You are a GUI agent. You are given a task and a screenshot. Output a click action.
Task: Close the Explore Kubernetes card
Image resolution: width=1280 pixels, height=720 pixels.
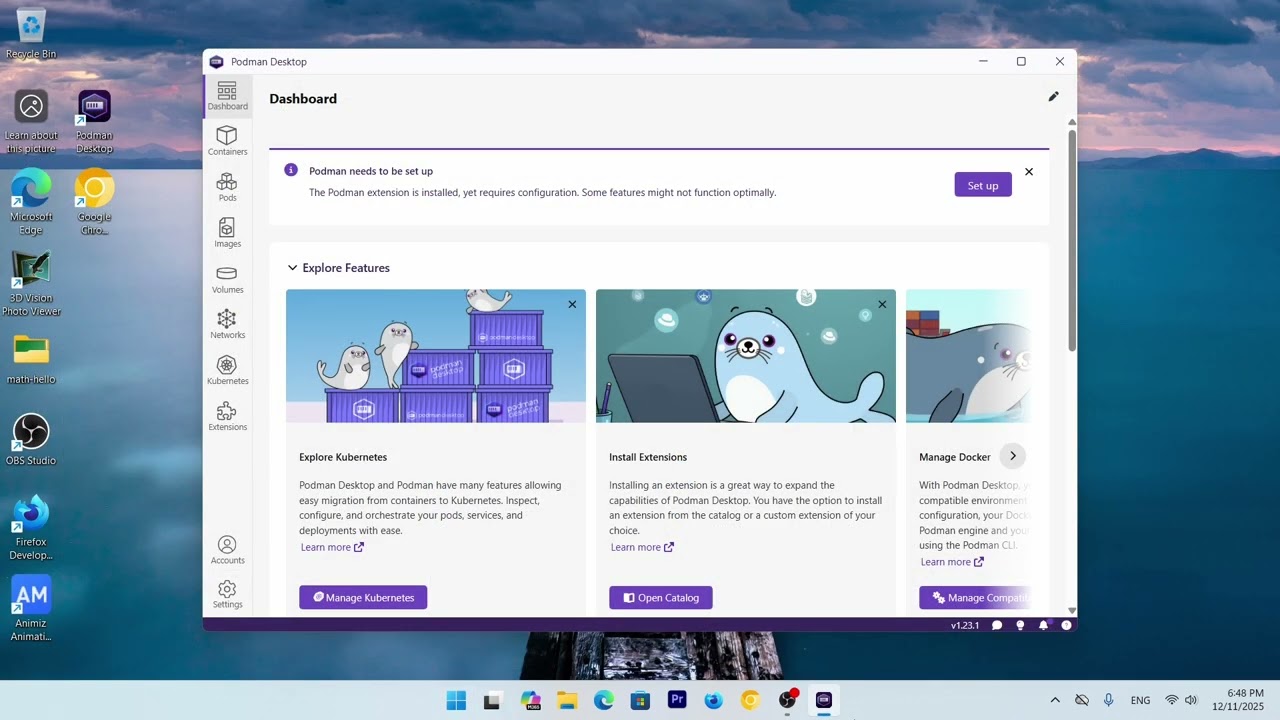(572, 304)
